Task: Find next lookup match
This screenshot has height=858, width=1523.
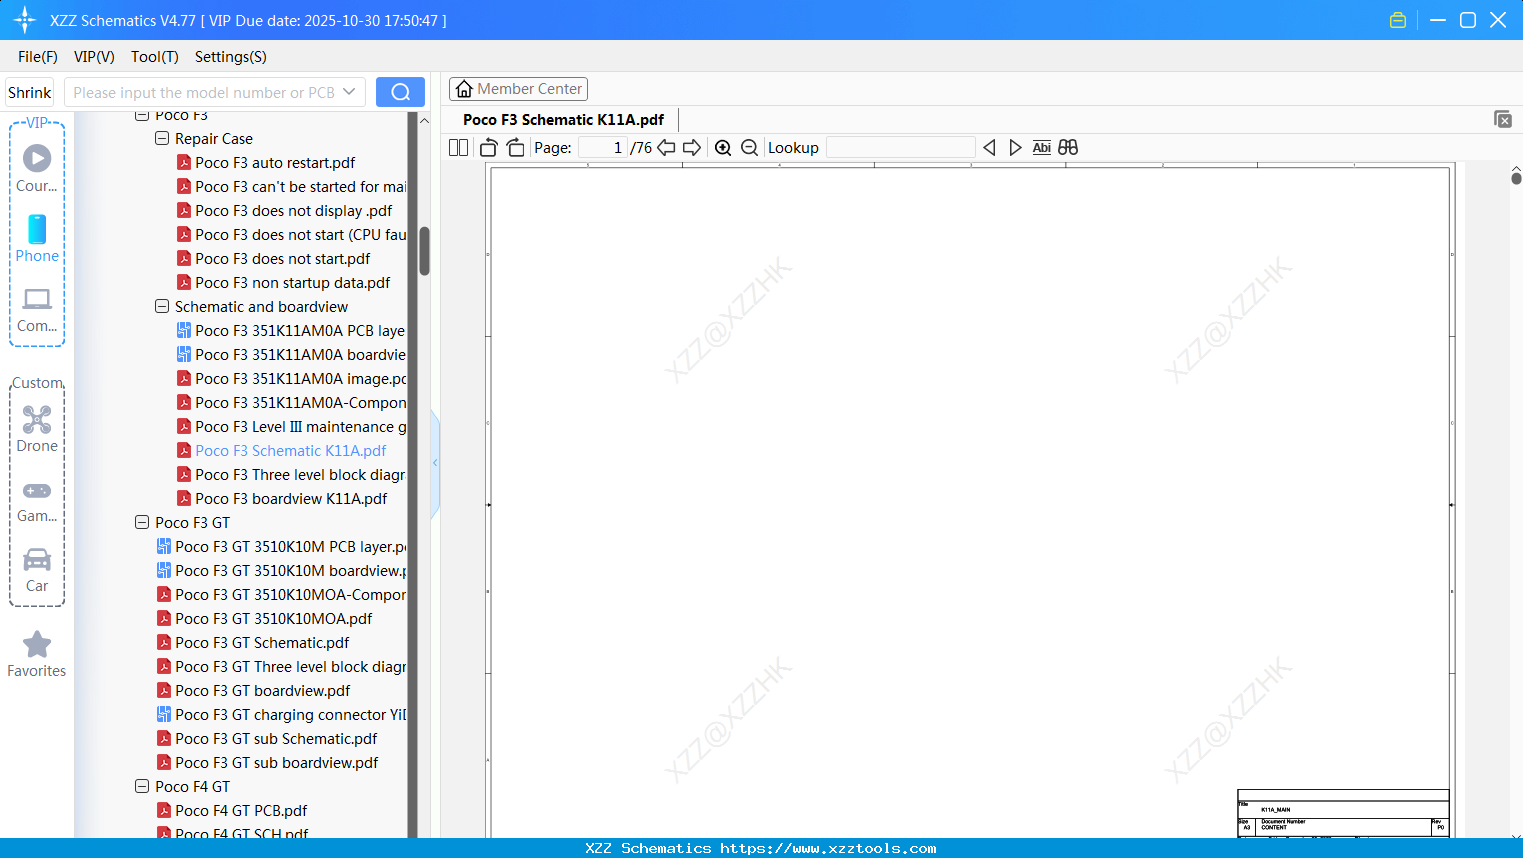Action: [1015, 148]
